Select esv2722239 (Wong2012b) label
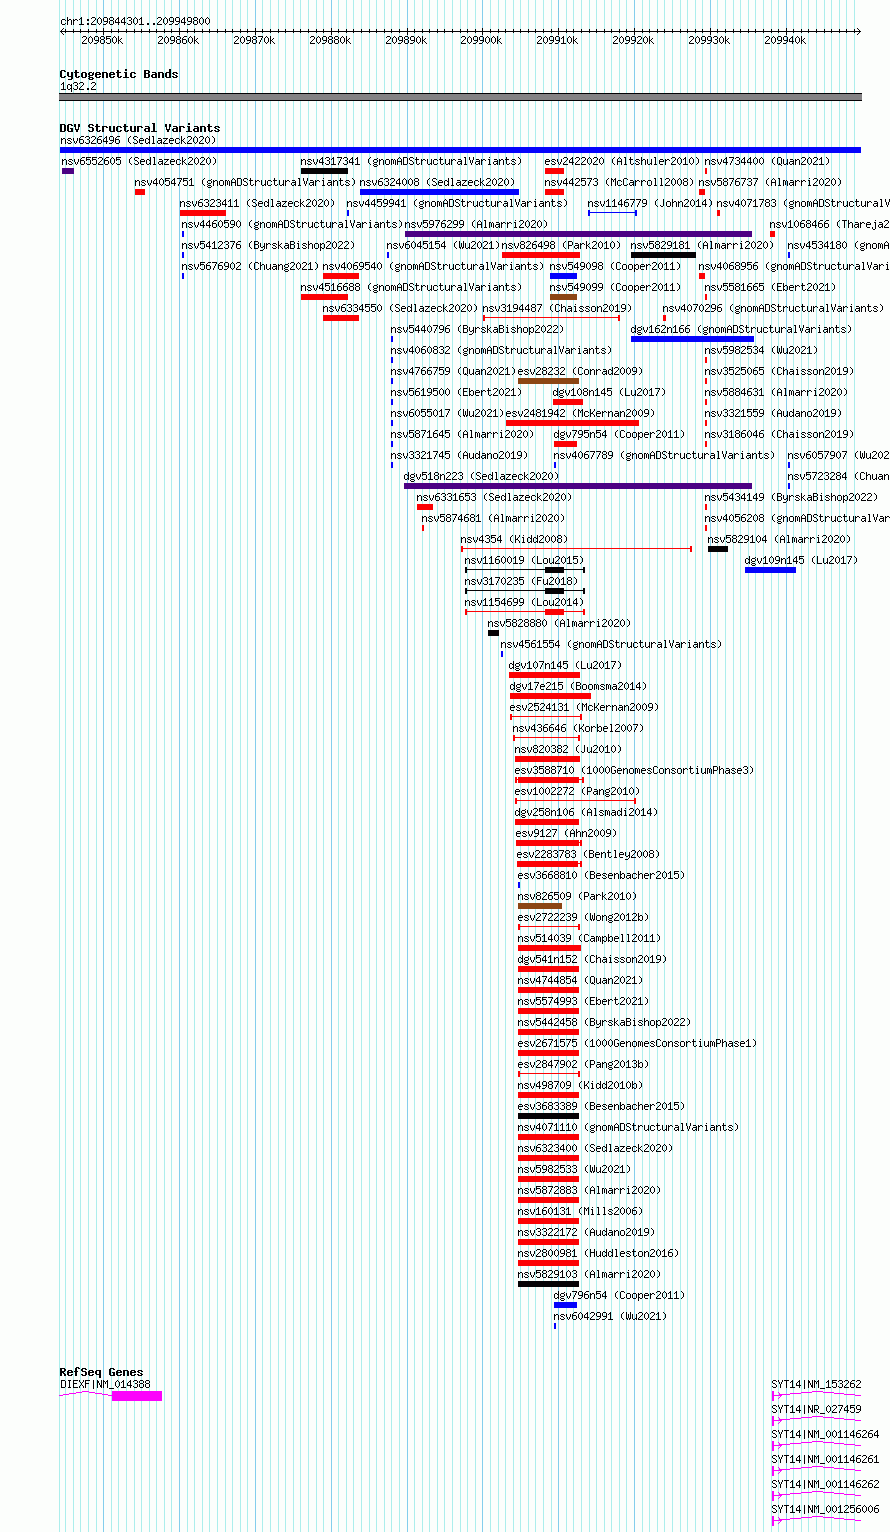Screen dimensions: 890x1532 pos(583,917)
